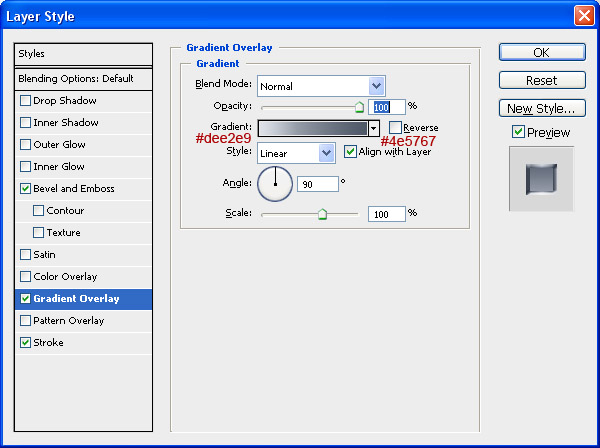Click the Opacity slider handle

[359, 107]
